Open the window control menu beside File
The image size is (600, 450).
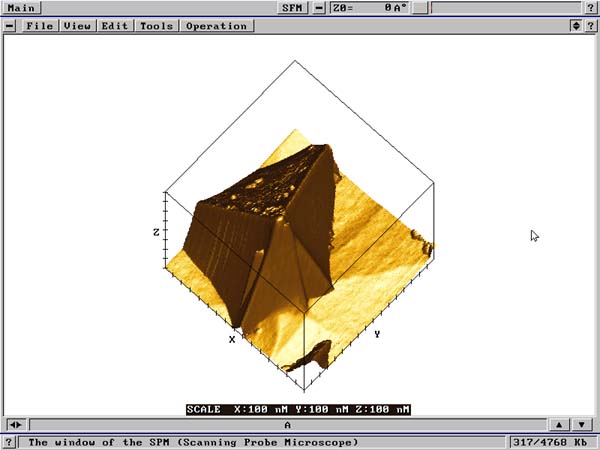[x=11, y=26]
